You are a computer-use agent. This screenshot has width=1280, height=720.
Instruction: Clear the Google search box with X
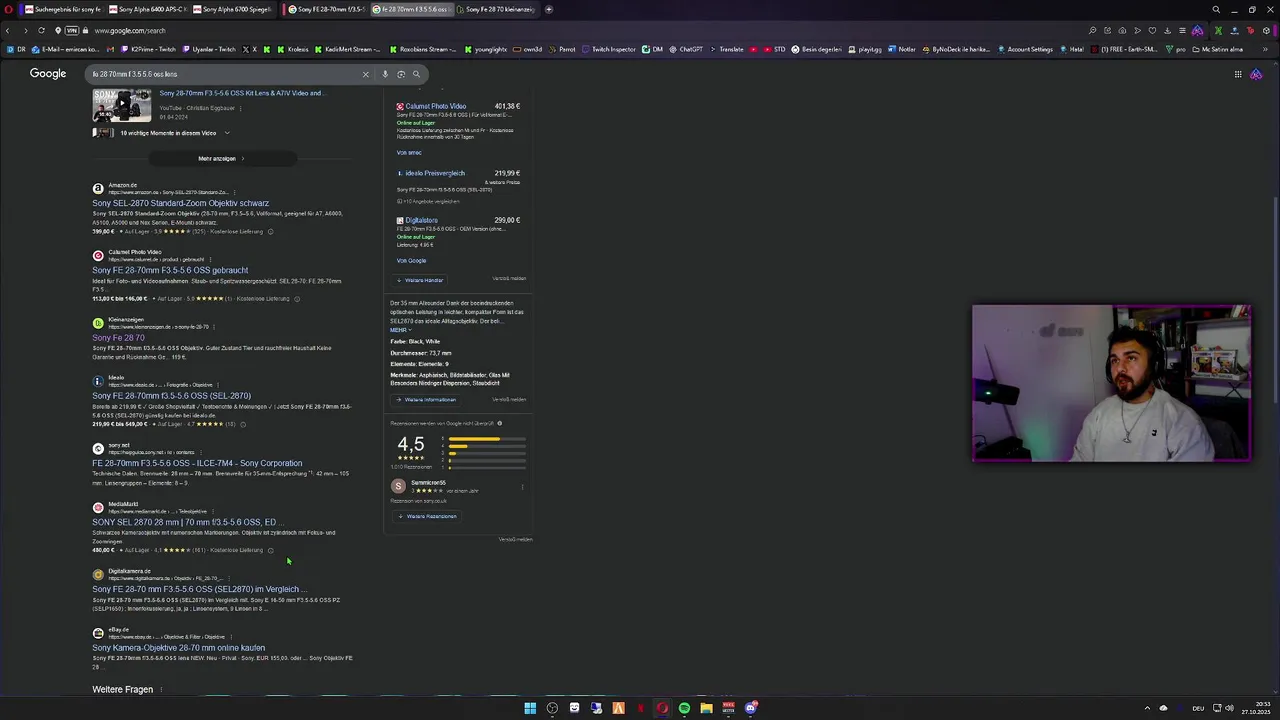point(365,74)
